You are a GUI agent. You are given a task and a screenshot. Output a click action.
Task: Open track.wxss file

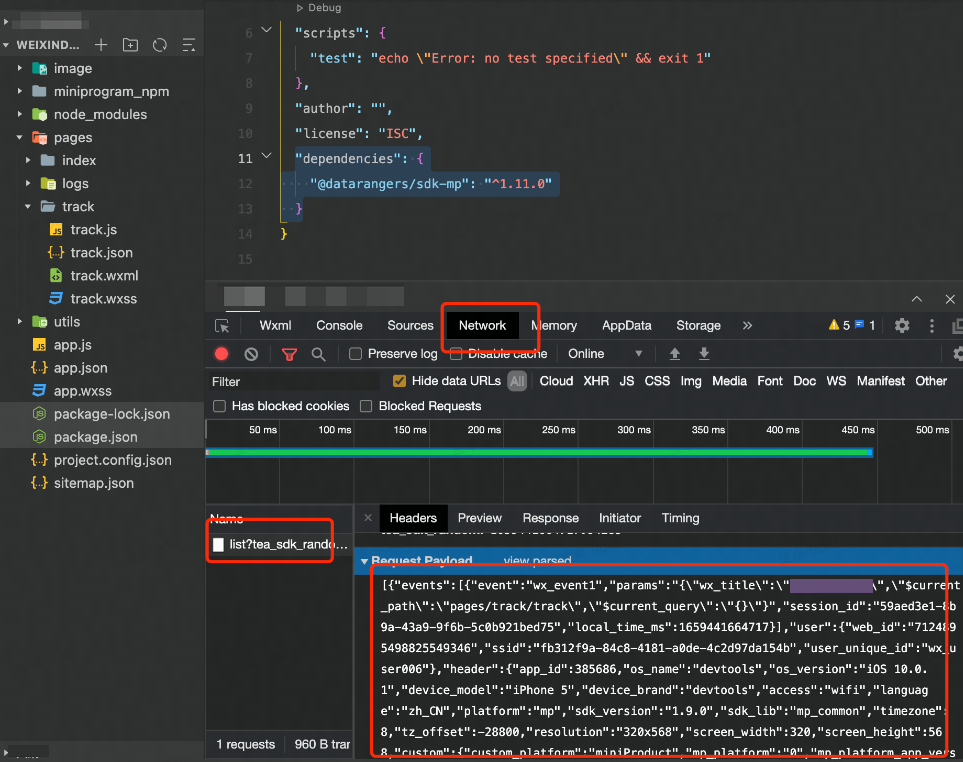click(102, 298)
